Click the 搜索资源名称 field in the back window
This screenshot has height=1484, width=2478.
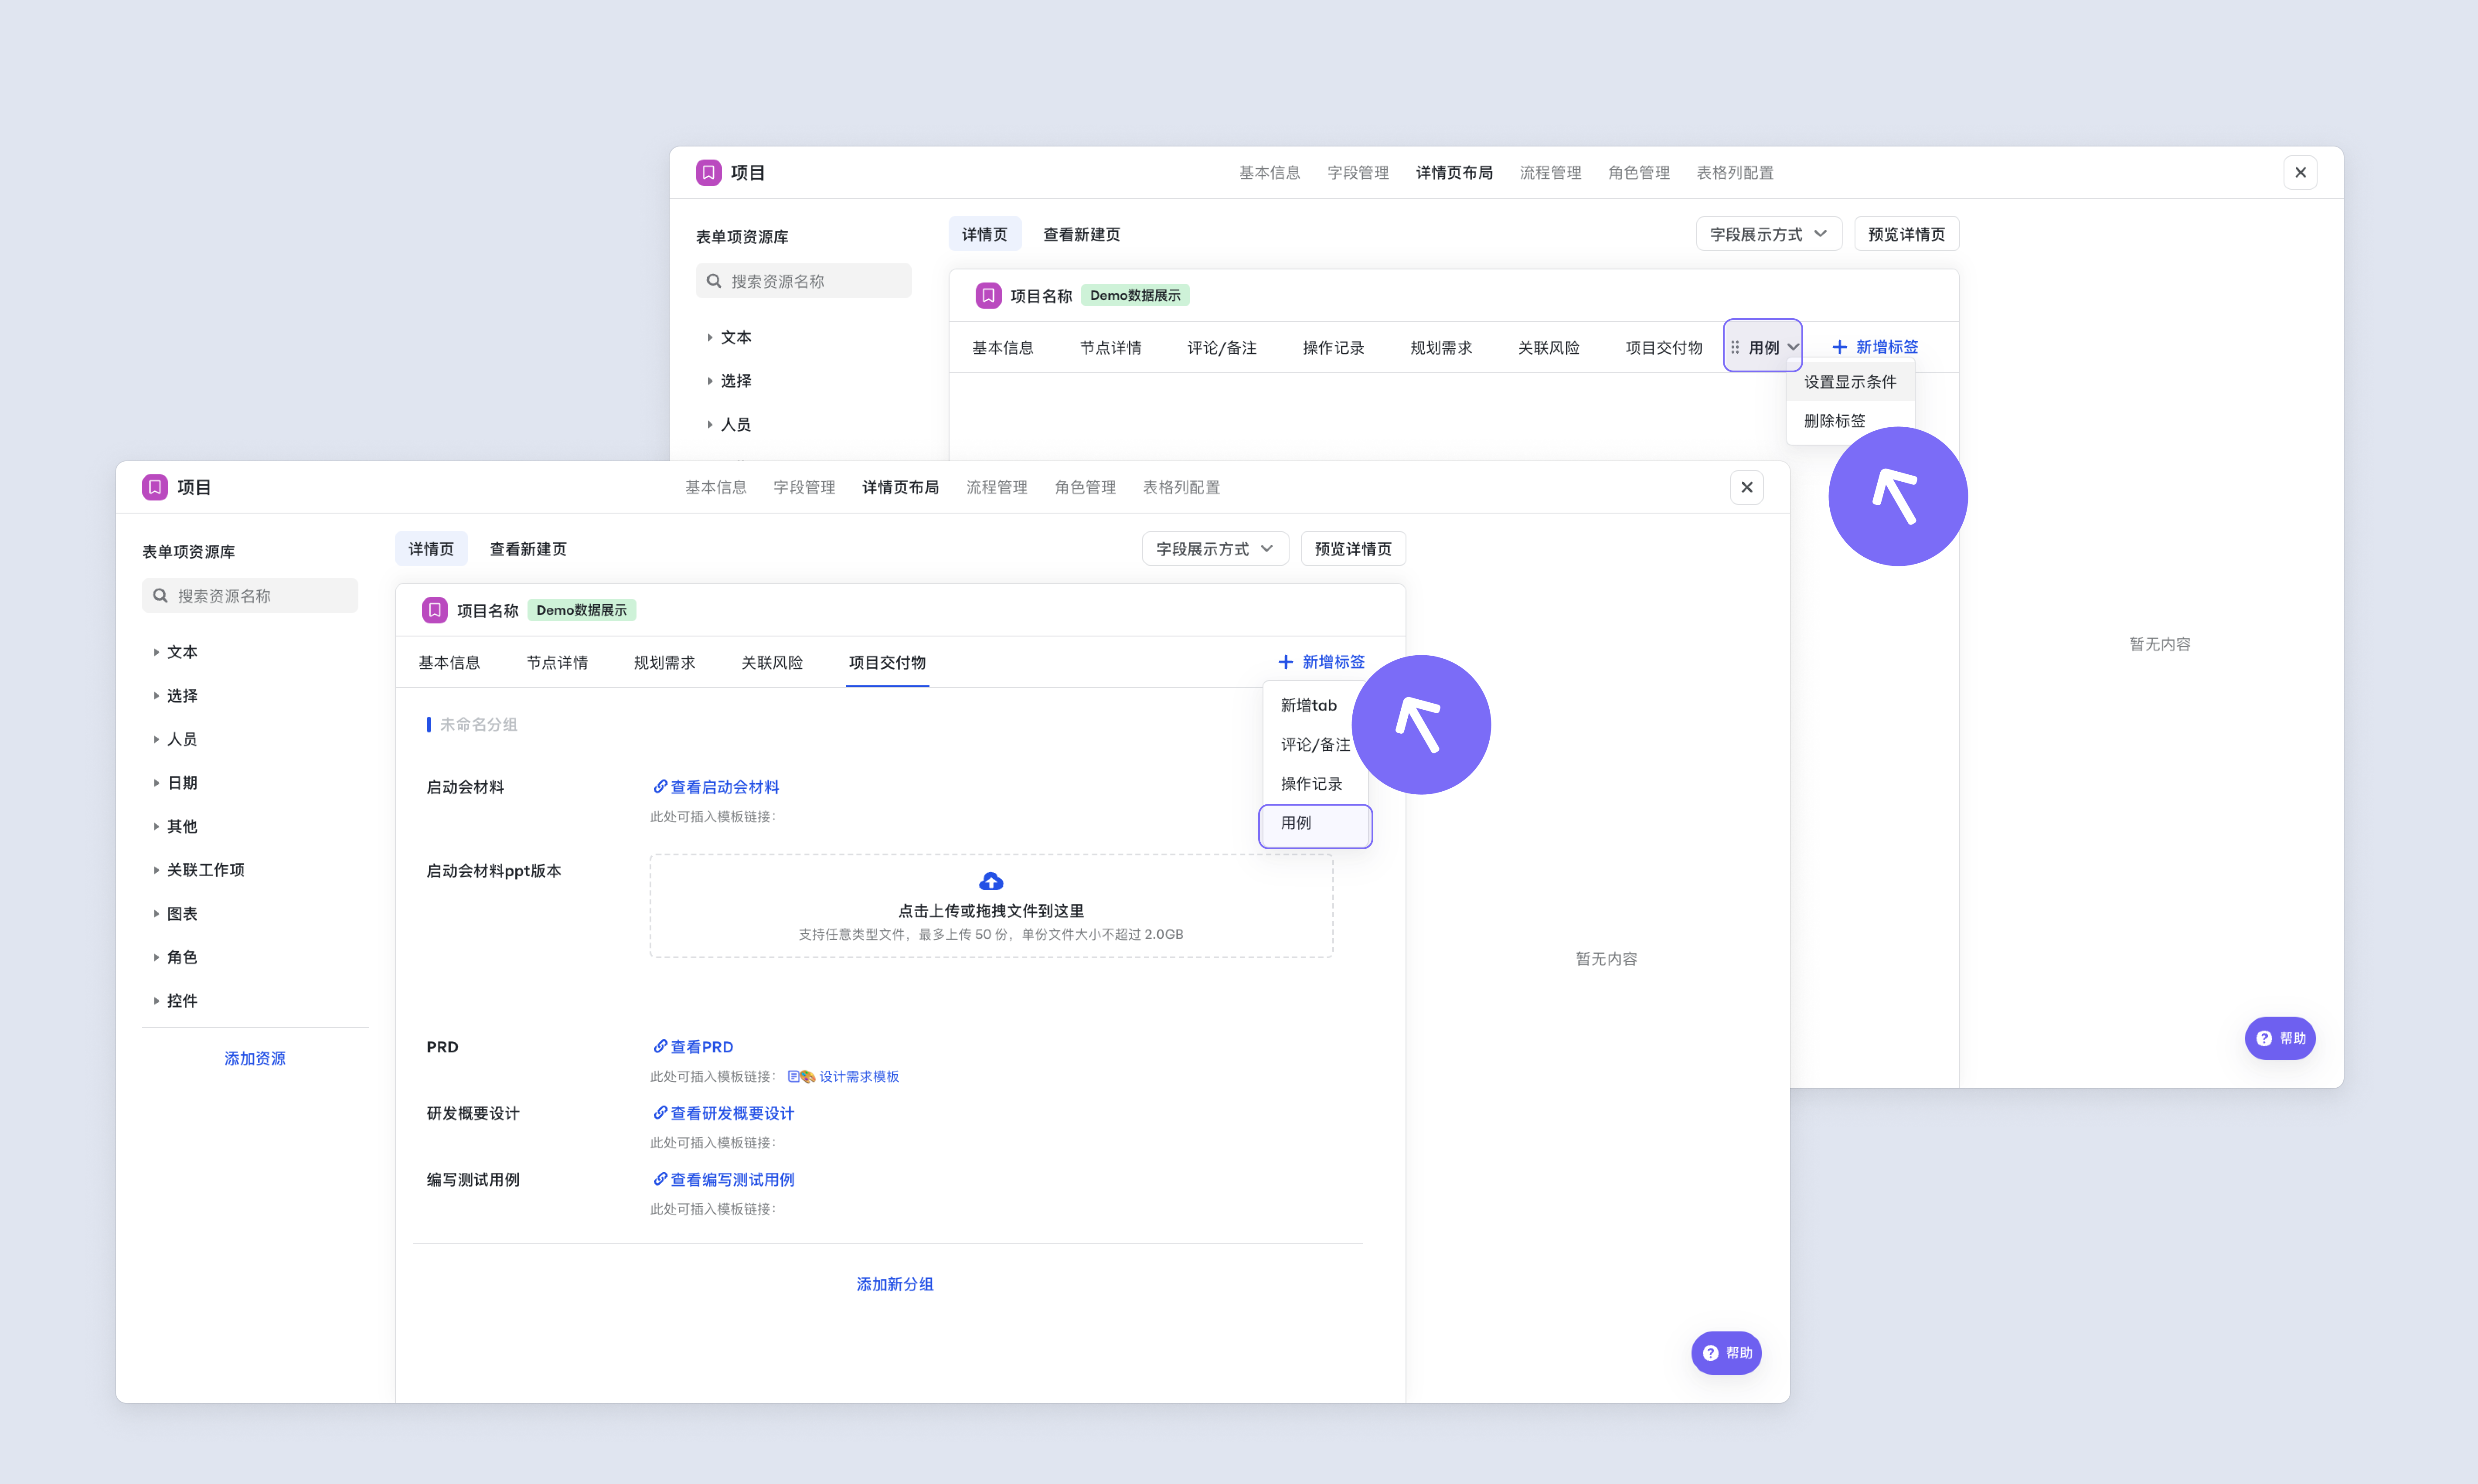point(804,281)
